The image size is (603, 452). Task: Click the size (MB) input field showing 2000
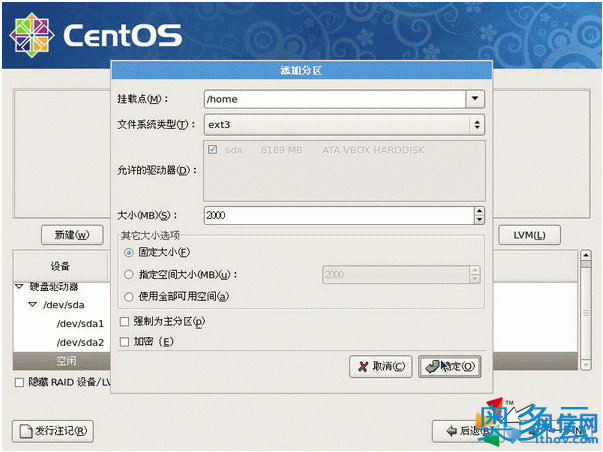tap(339, 215)
